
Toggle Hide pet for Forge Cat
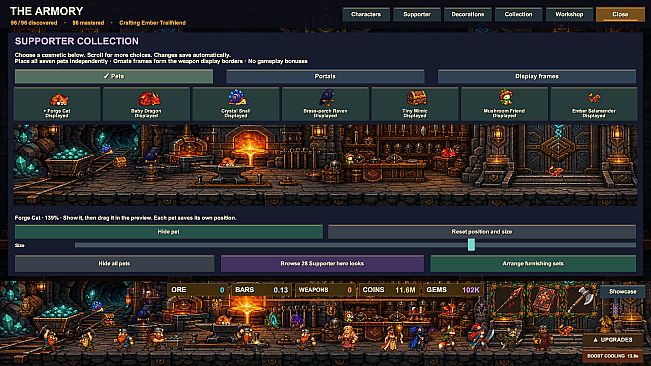coord(169,232)
